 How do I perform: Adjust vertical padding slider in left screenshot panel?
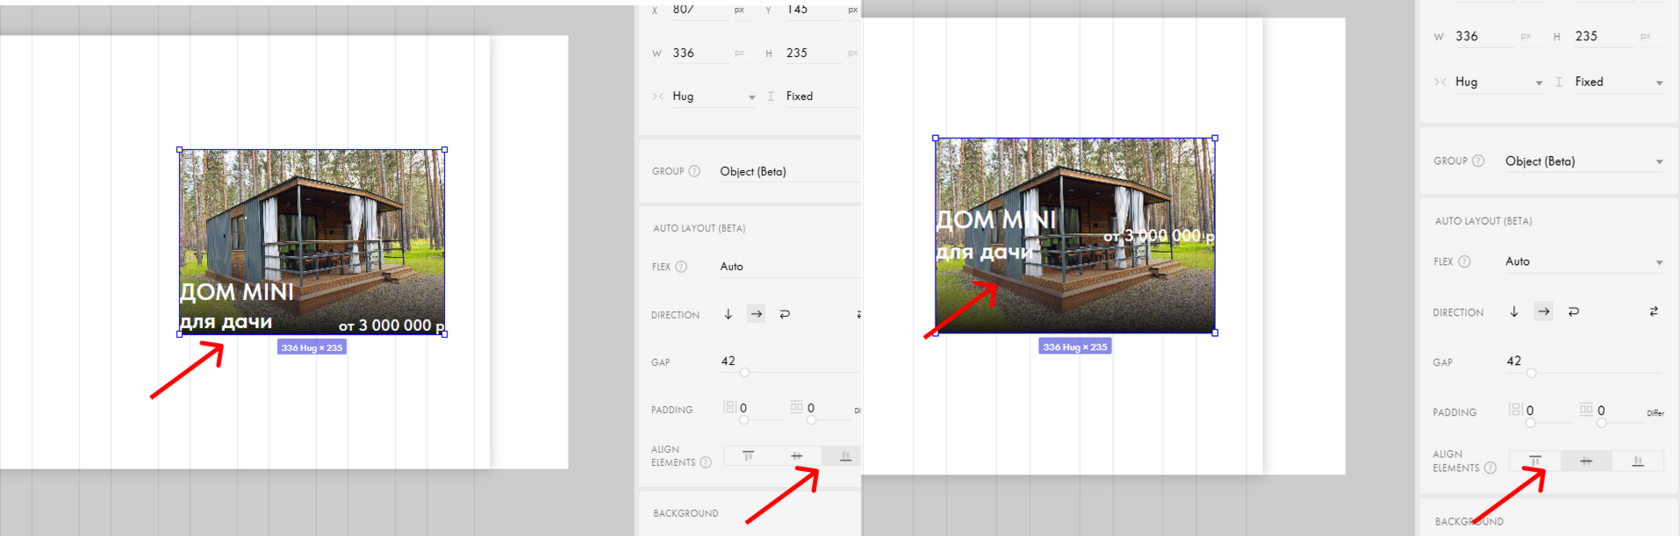[811, 419]
